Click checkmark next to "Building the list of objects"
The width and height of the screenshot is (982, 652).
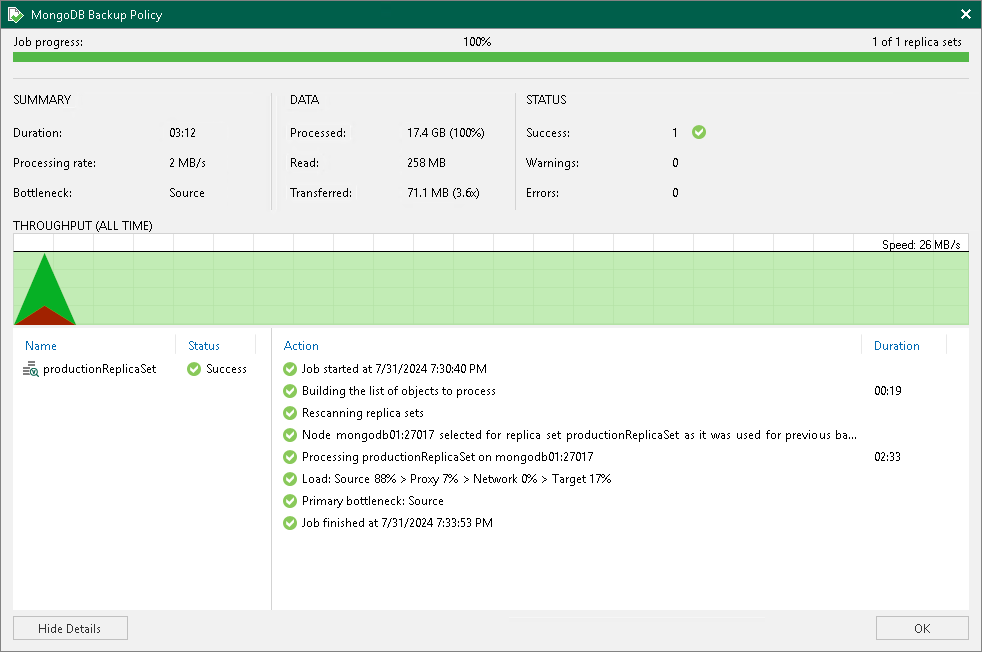[x=290, y=391]
